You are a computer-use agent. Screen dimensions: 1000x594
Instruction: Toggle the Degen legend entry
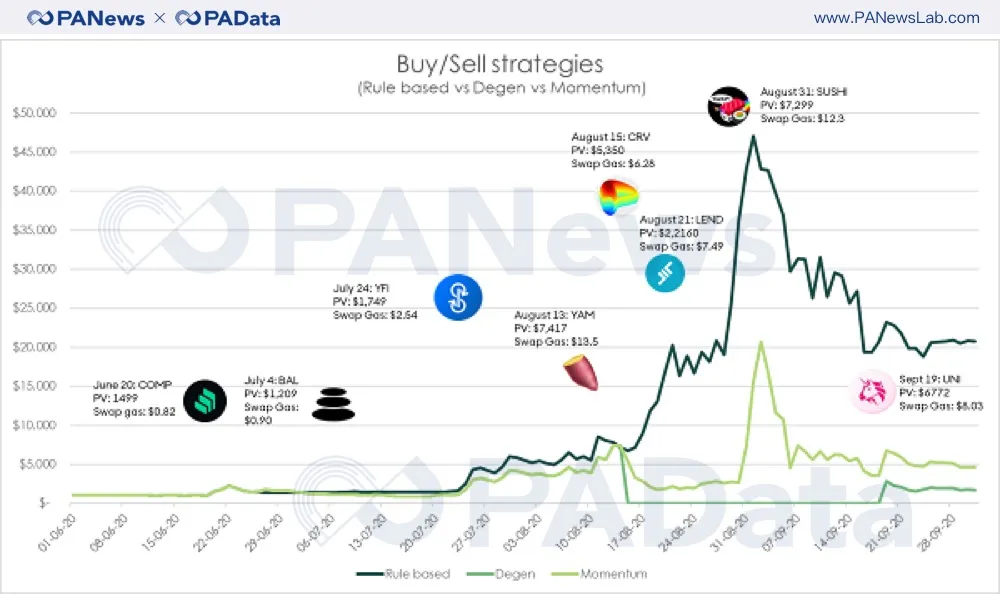pyautogui.click(x=501, y=574)
